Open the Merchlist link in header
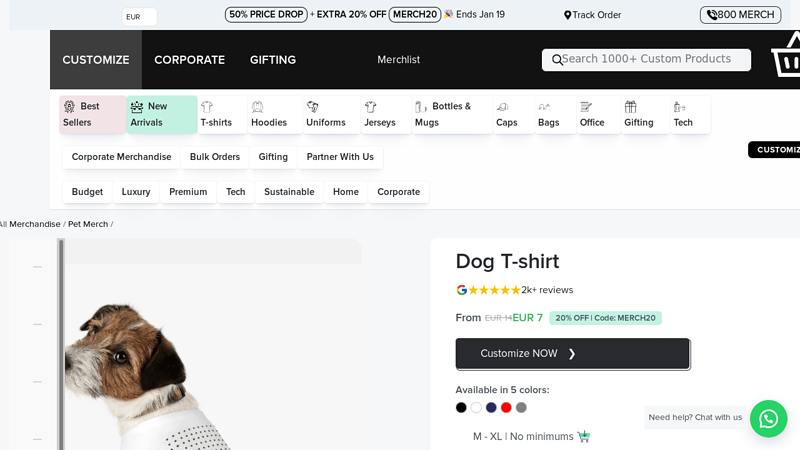 398,60
